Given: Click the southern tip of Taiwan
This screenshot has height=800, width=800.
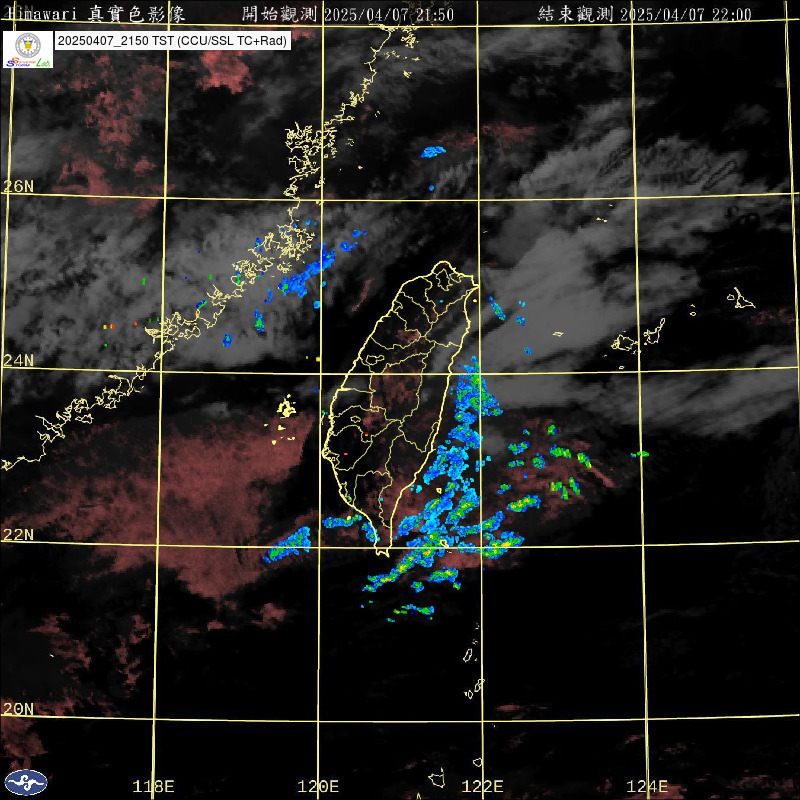Looking at the screenshot, I should point(381,549).
